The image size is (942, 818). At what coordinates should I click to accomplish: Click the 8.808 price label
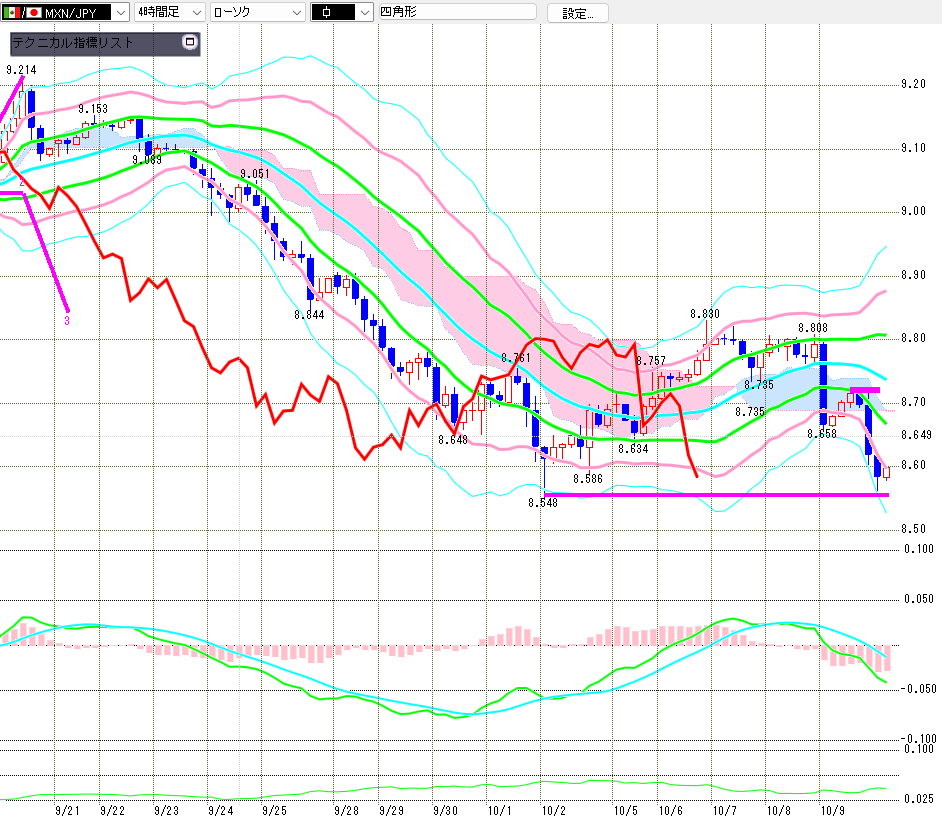pos(813,328)
